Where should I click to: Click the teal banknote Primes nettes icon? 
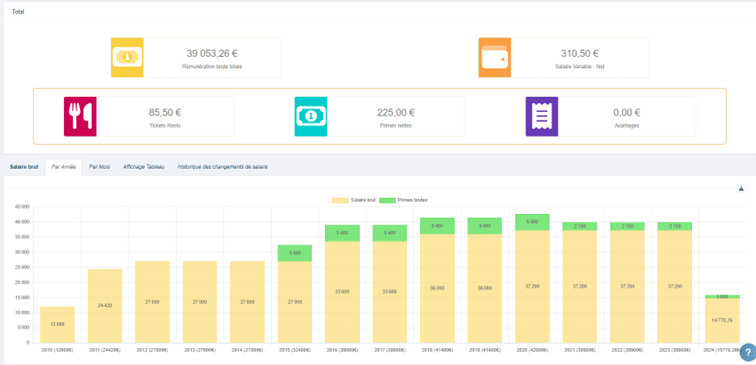[311, 116]
